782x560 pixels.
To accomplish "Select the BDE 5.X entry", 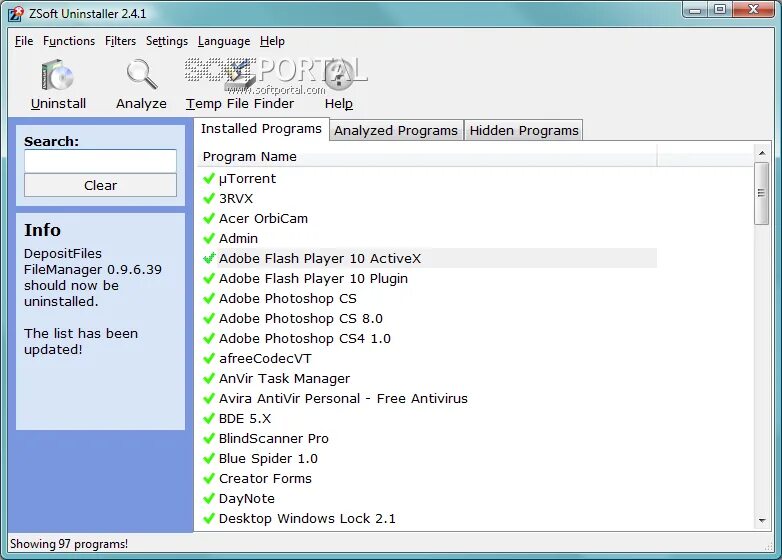I will (x=245, y=418).
